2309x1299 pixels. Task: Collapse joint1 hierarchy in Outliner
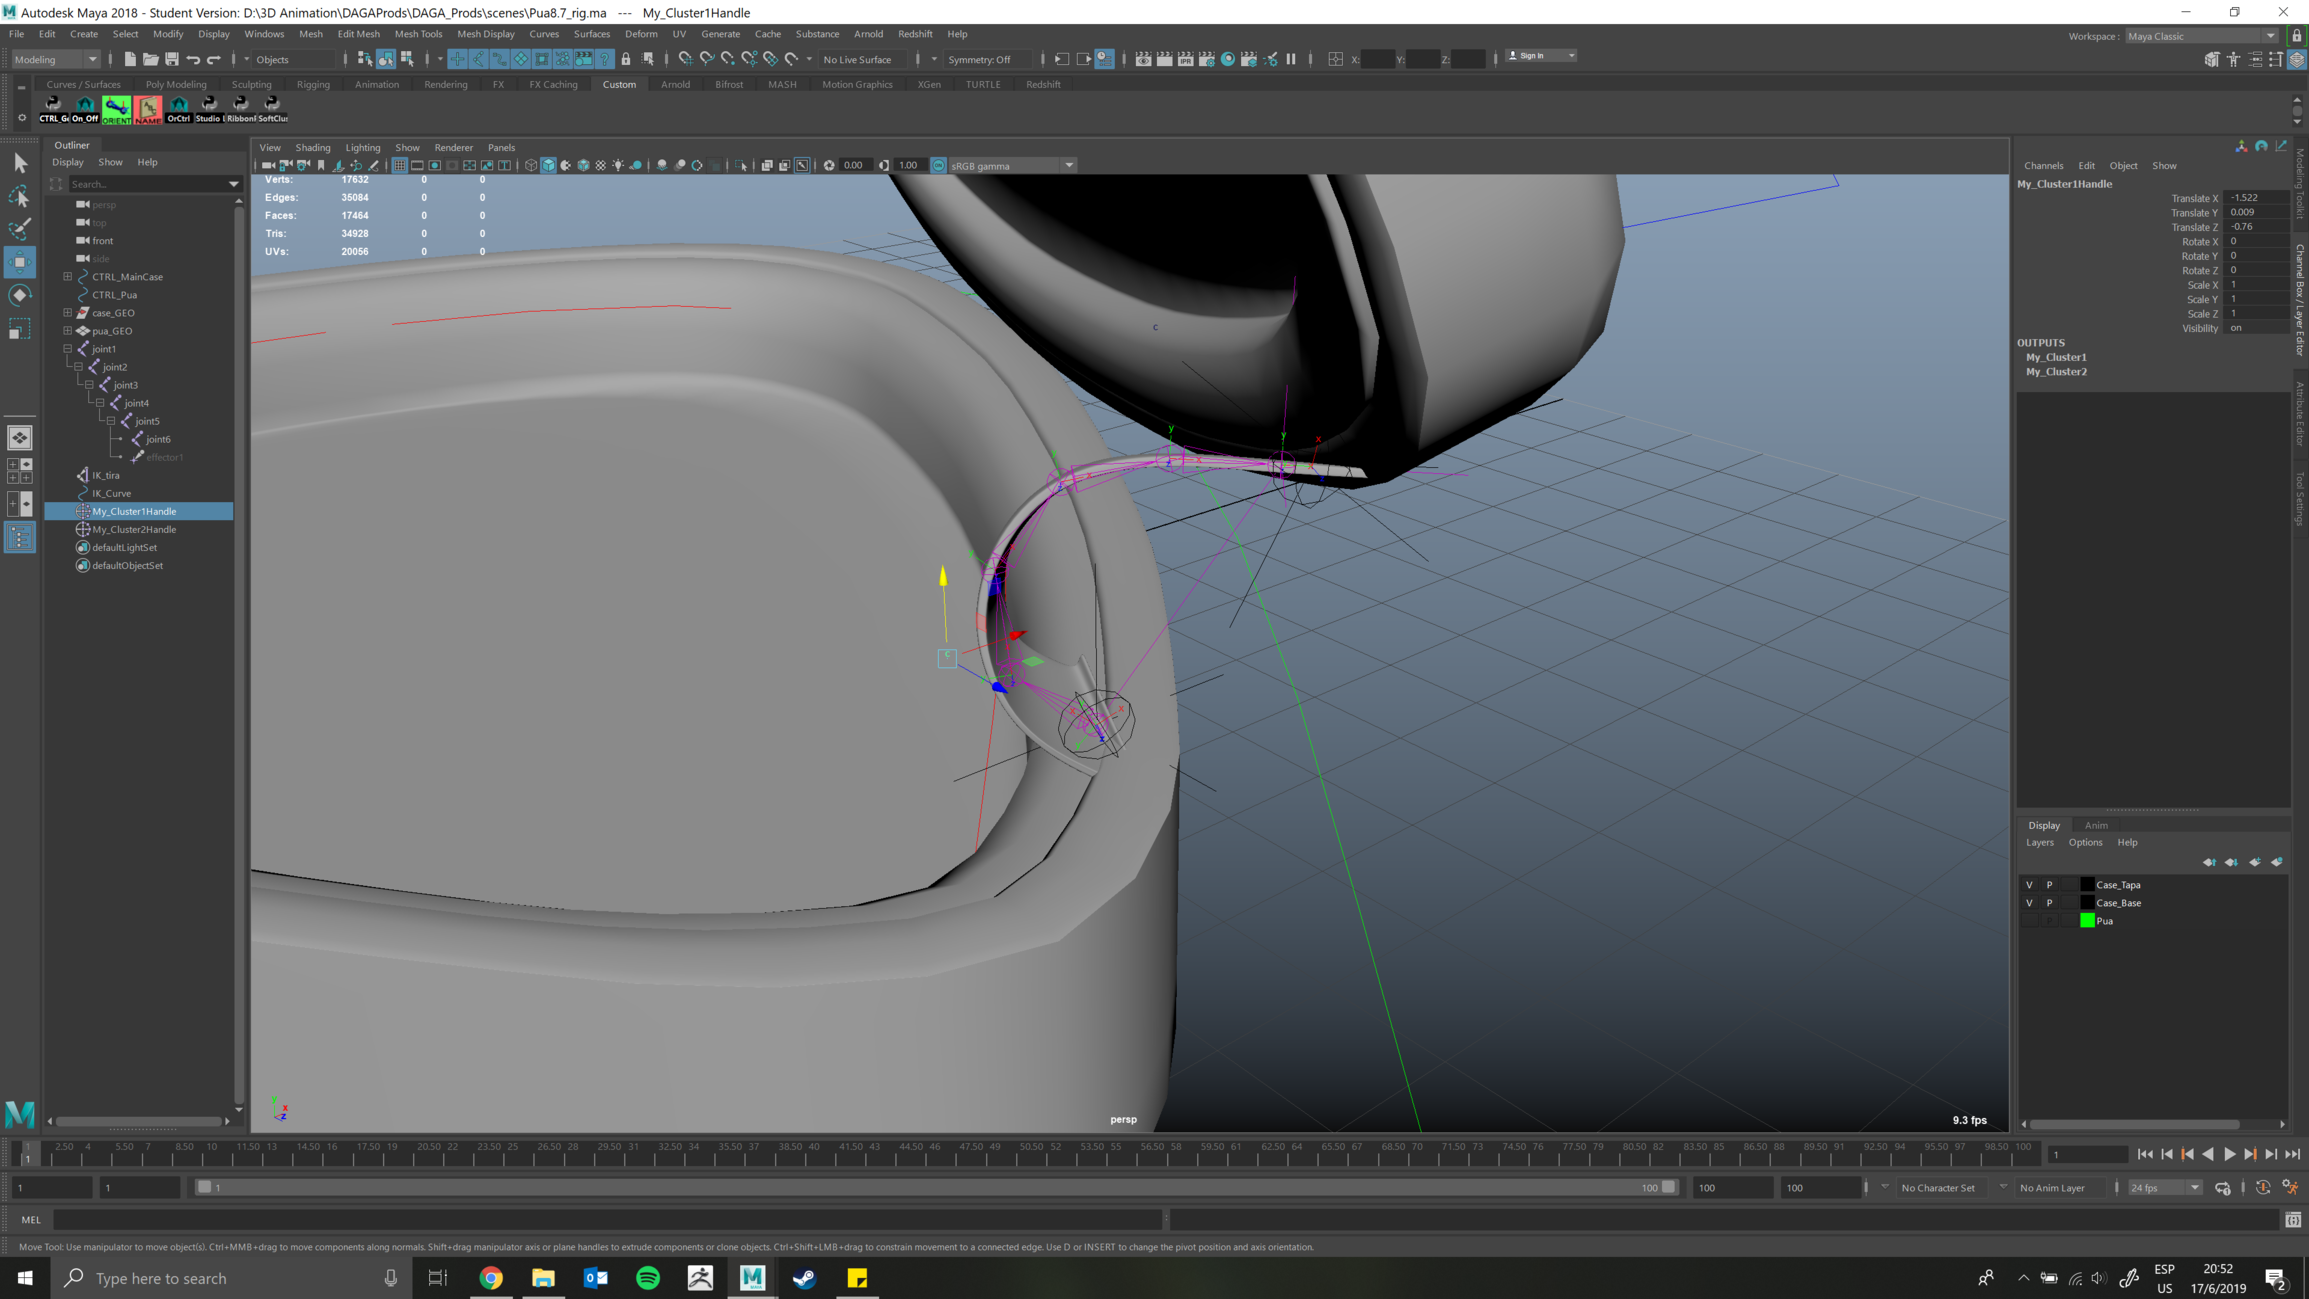click(67, 349)
